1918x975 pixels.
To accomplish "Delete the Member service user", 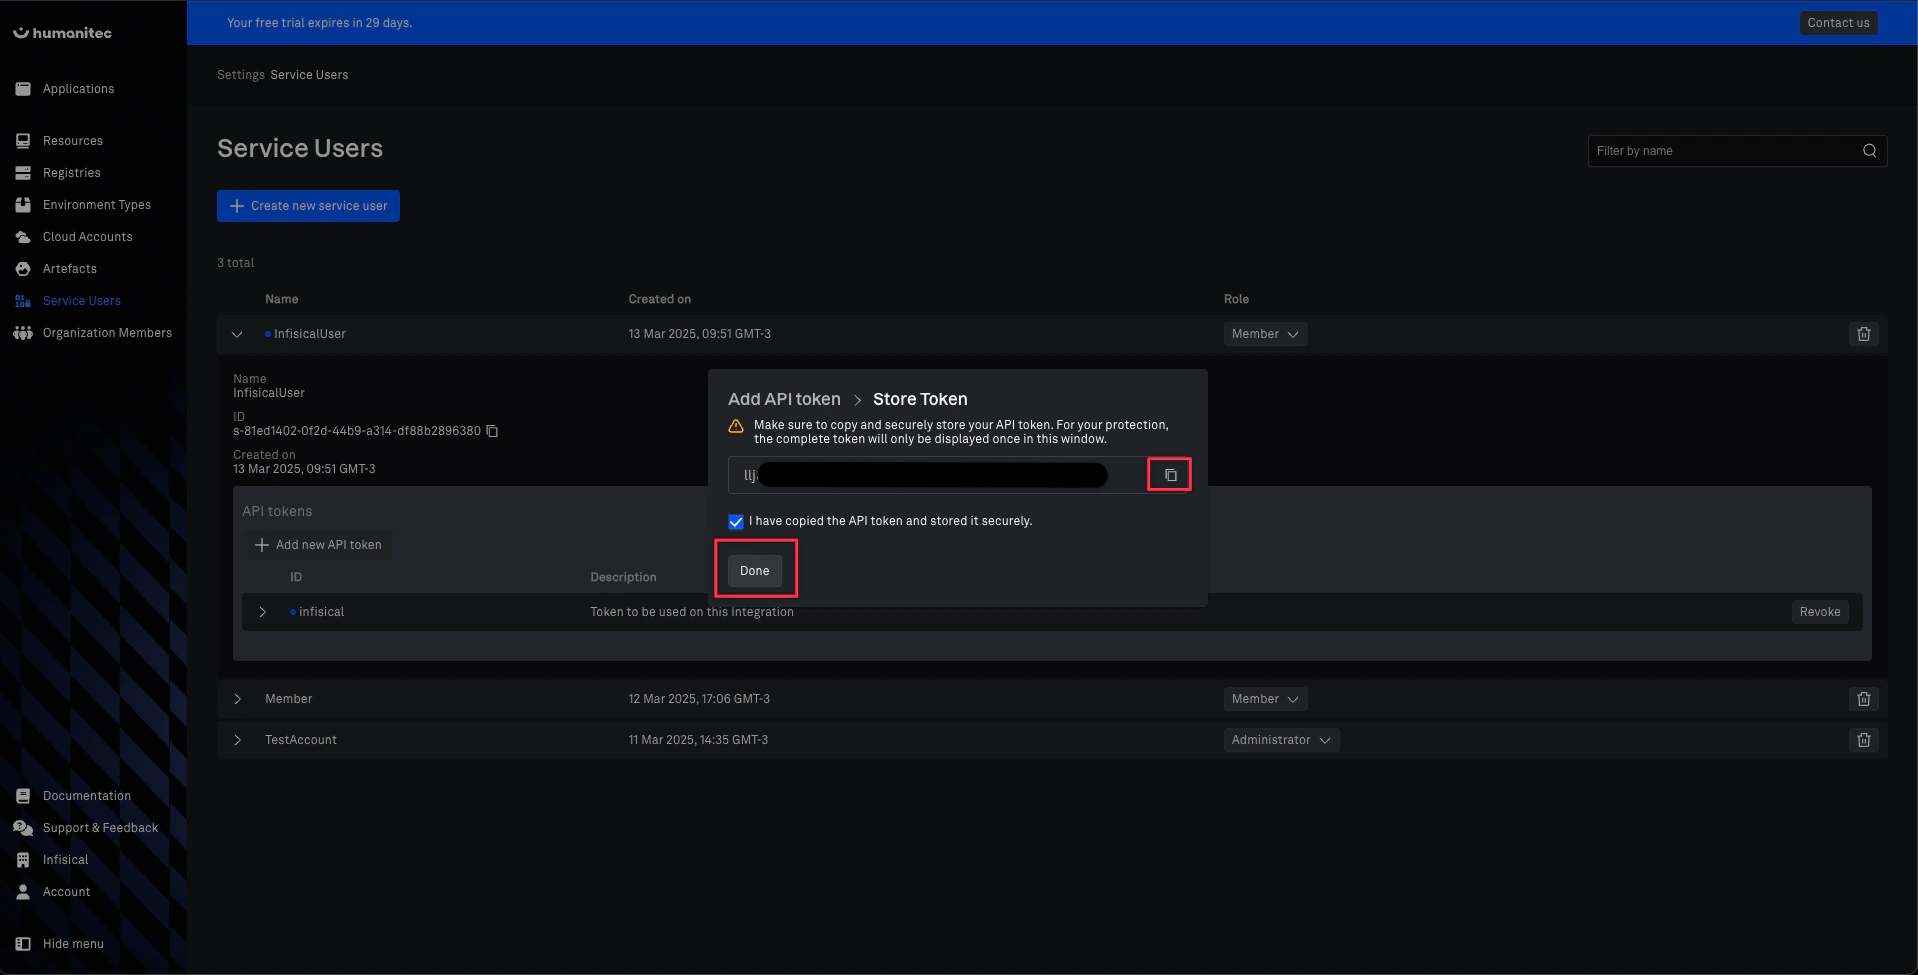I will [1864, 699].
